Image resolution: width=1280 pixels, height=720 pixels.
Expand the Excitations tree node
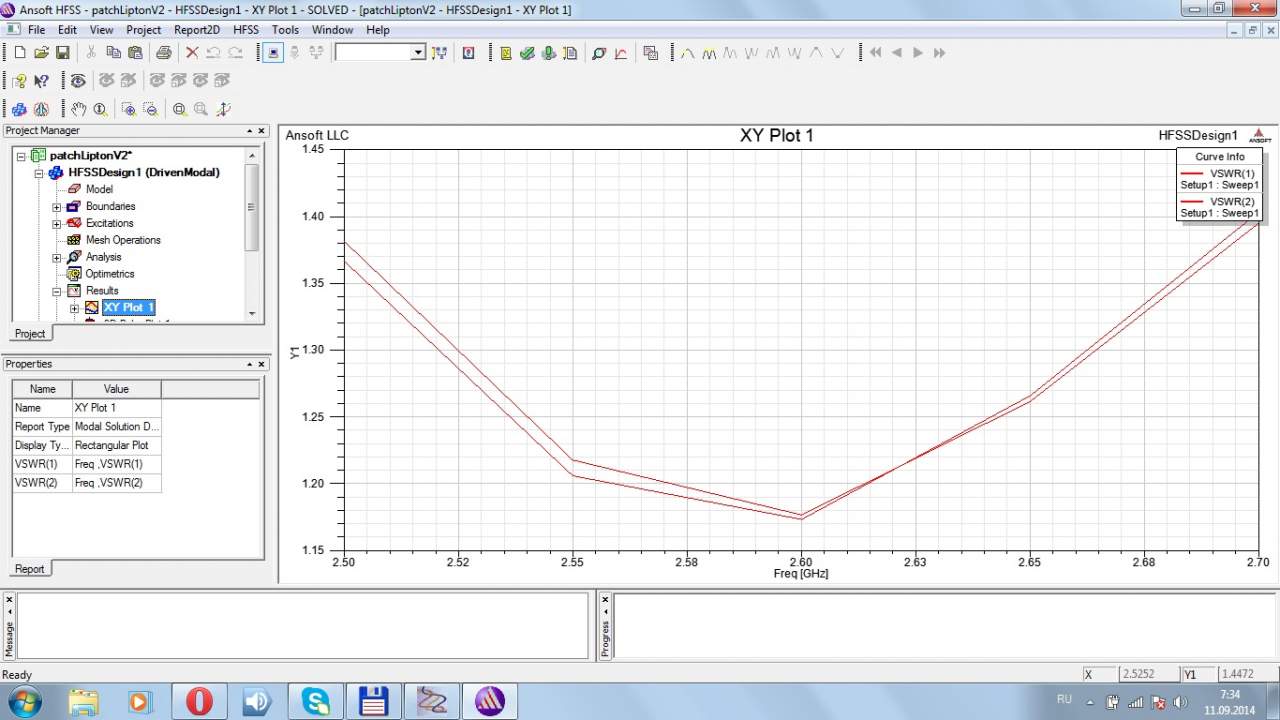(x=57, y=224)
